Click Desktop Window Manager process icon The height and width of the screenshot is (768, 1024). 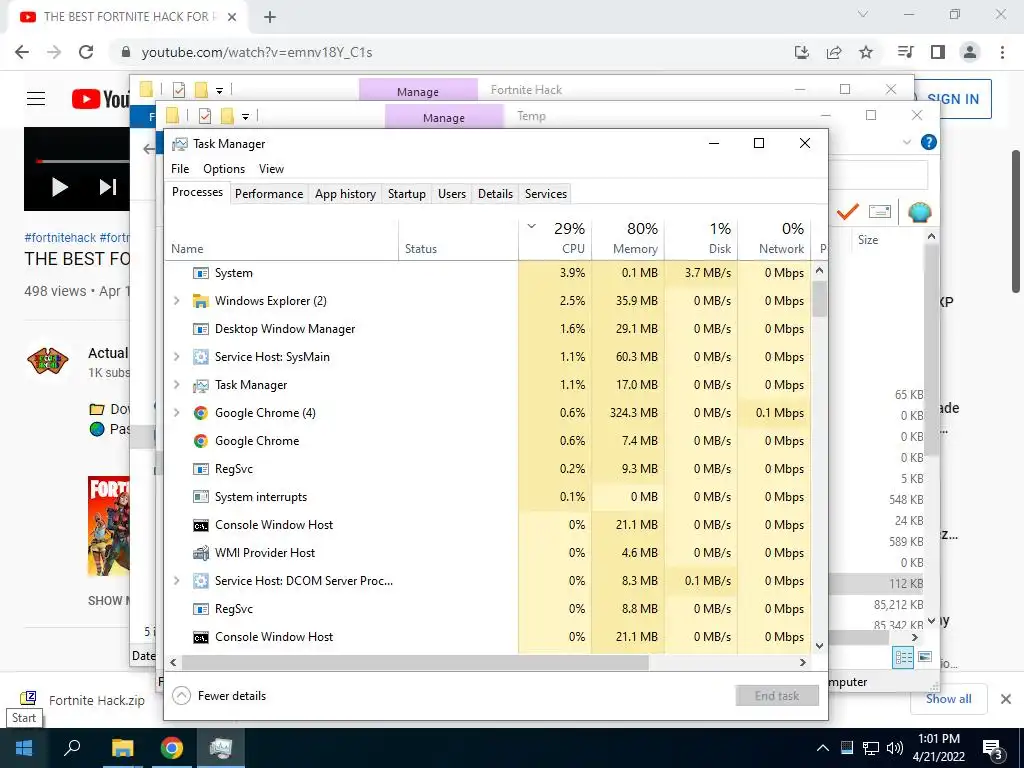click(200, 329)
